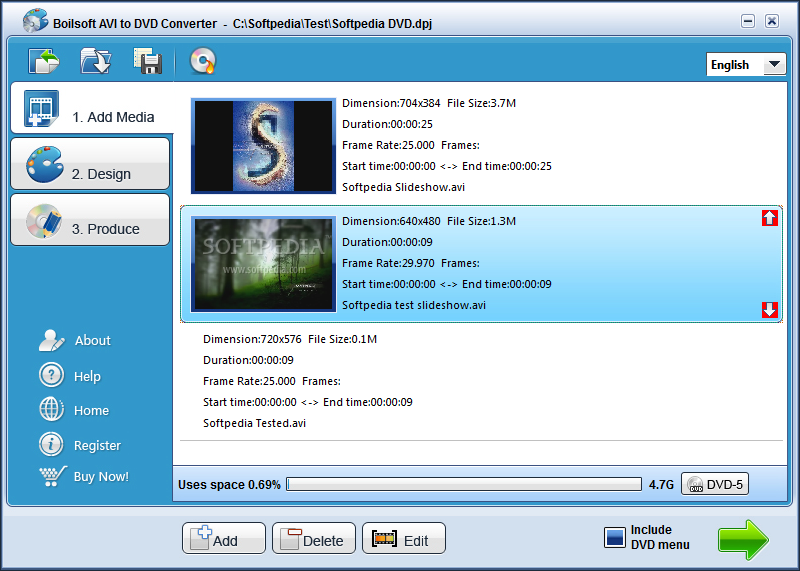The height and width of the screenshot is (571, 800).
Task: Click the new project toolbar icon
Action: tap(43, 62)
